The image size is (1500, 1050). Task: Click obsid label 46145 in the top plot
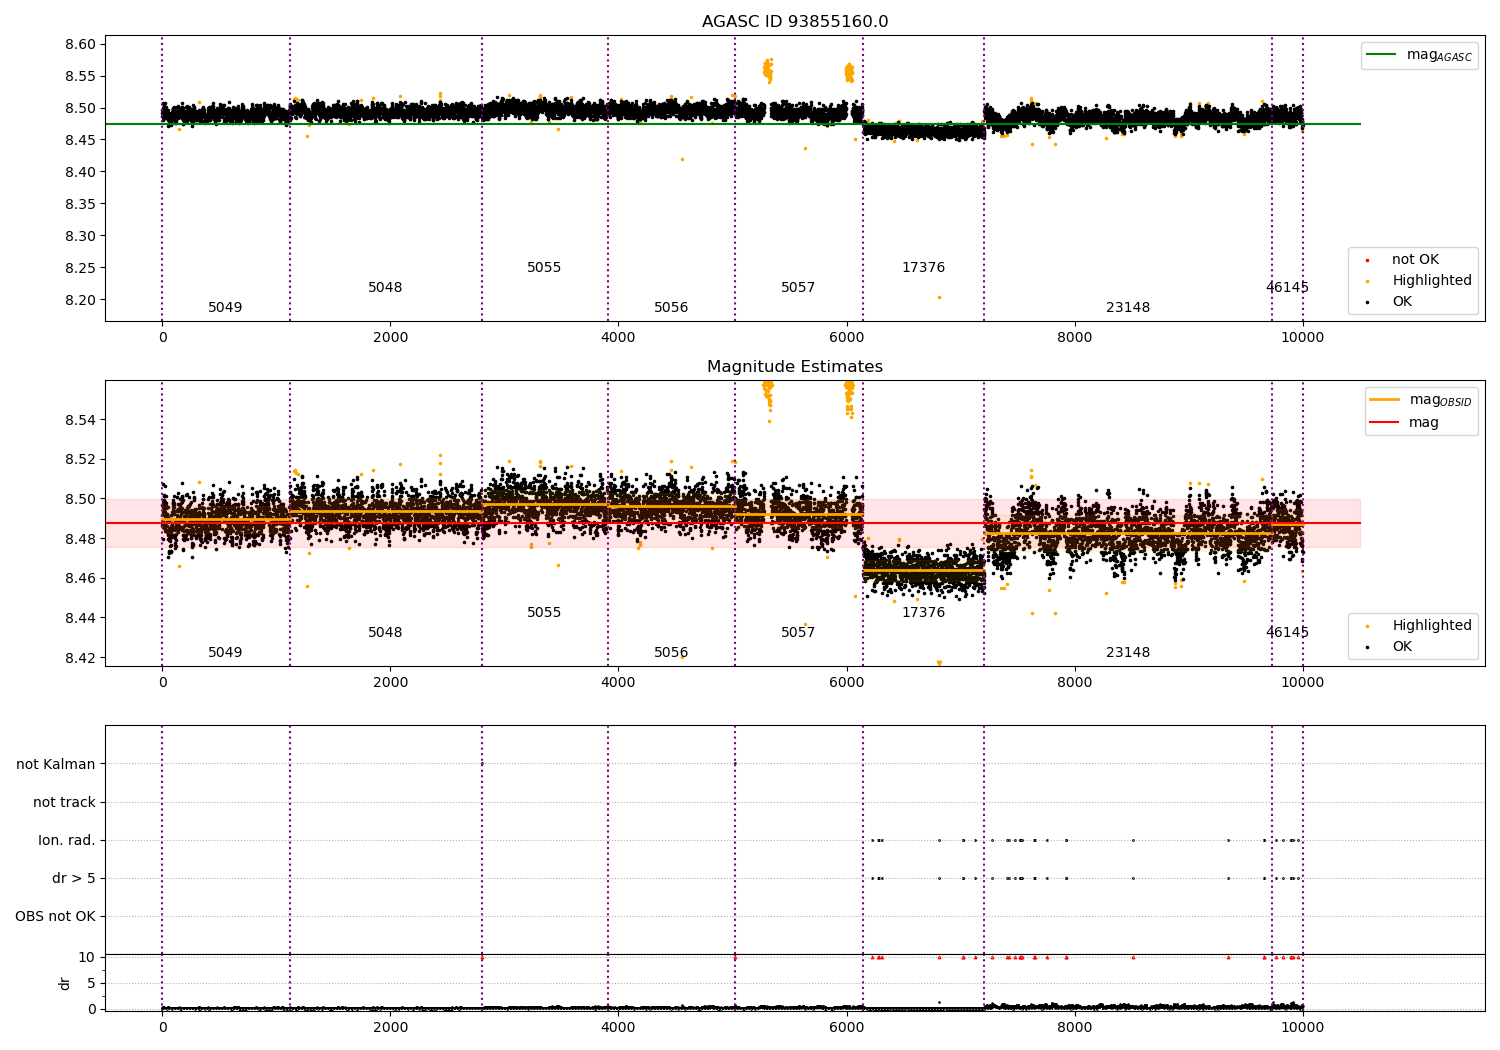pyautogui.click(x=1287, y=288)
